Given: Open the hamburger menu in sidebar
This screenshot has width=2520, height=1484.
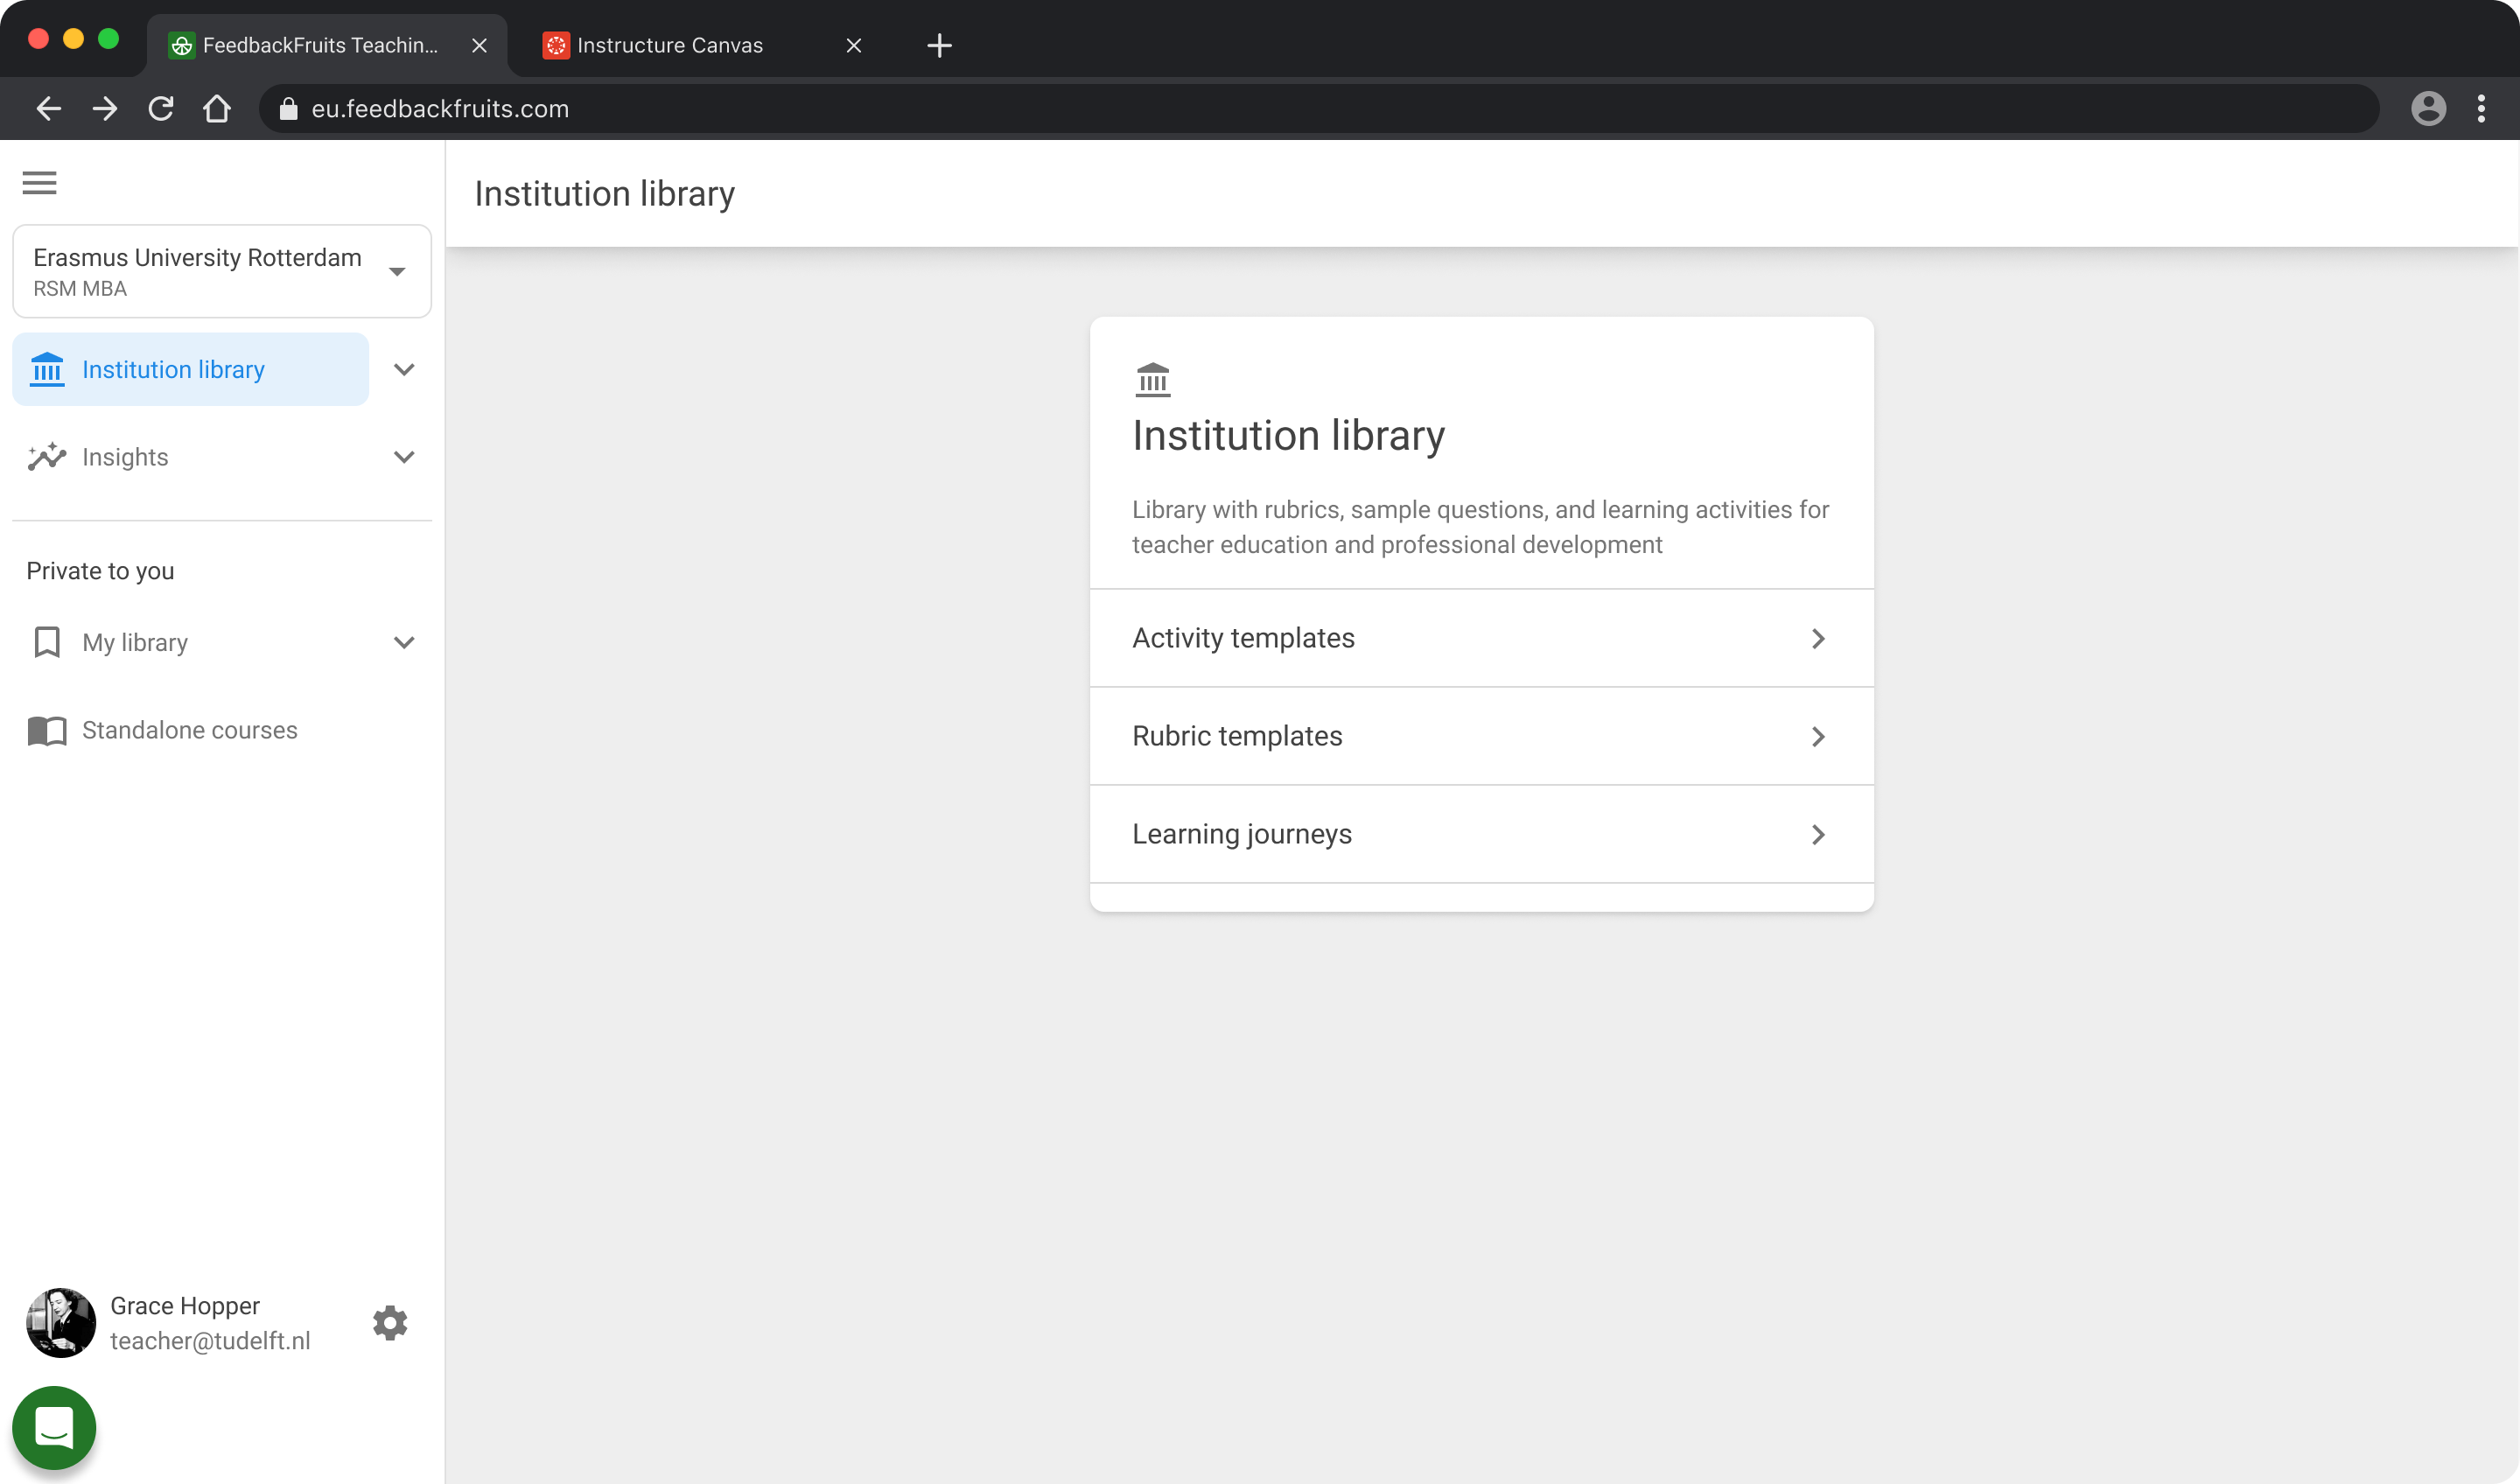Looking at the screenshot, I should 39,183.
